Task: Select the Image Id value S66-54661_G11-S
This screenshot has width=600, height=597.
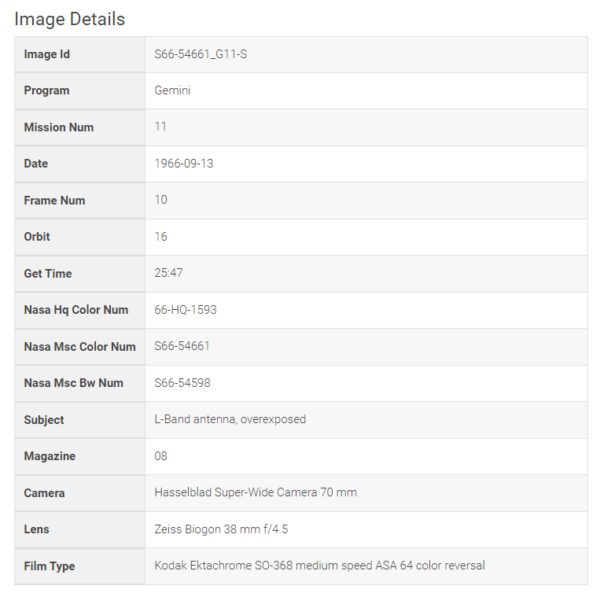Action: [x=201, y=54]
